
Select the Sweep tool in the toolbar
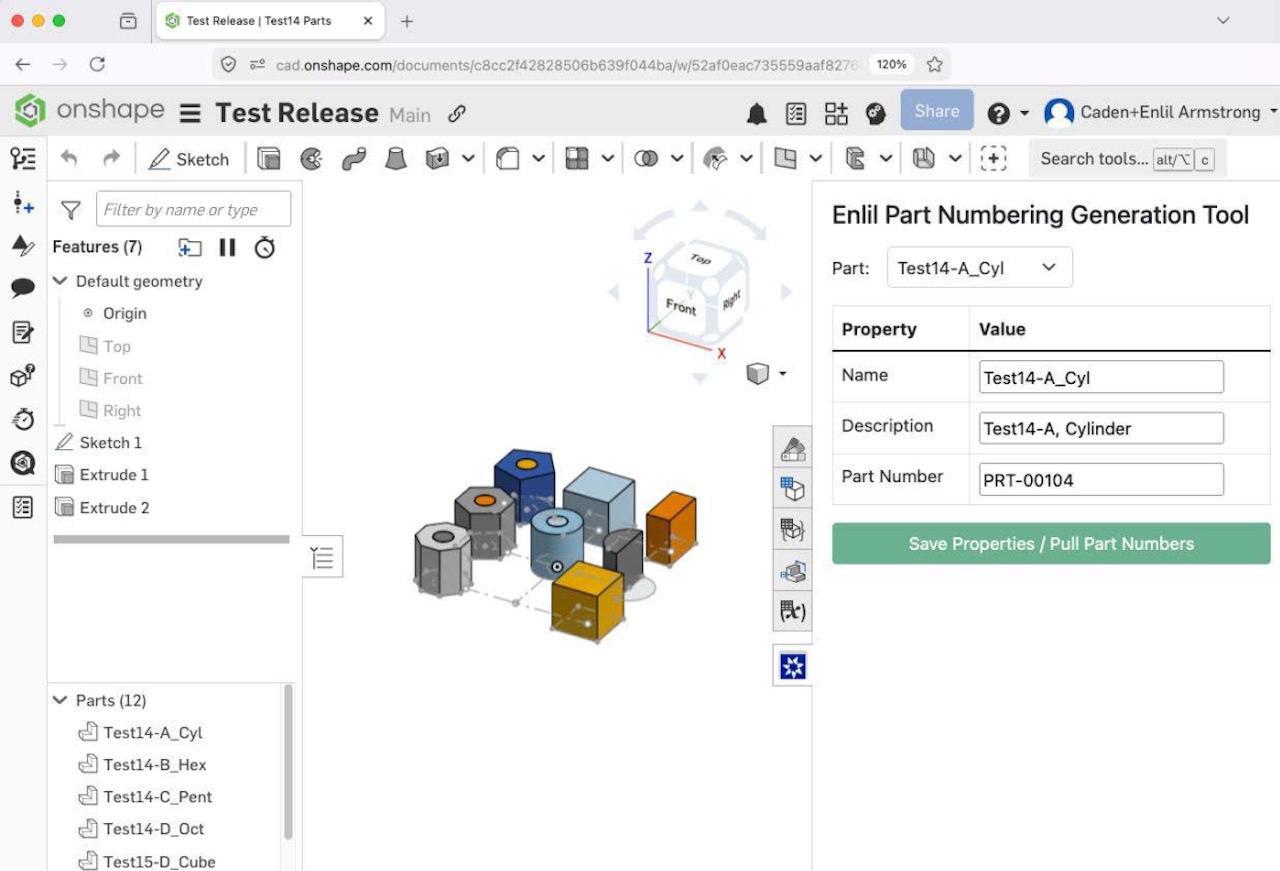[353, 158]
